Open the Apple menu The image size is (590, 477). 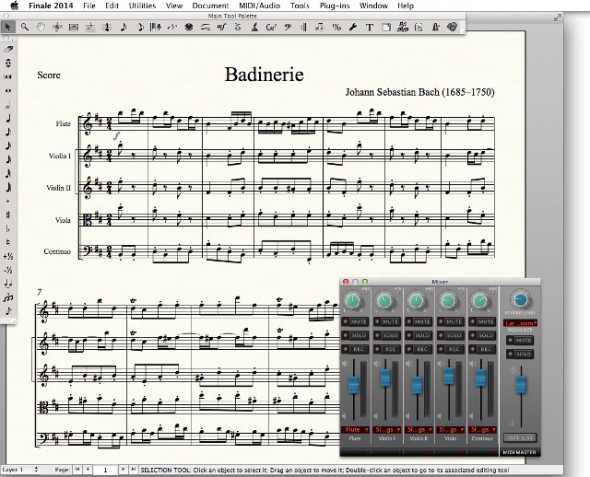[x=14, y=6]
